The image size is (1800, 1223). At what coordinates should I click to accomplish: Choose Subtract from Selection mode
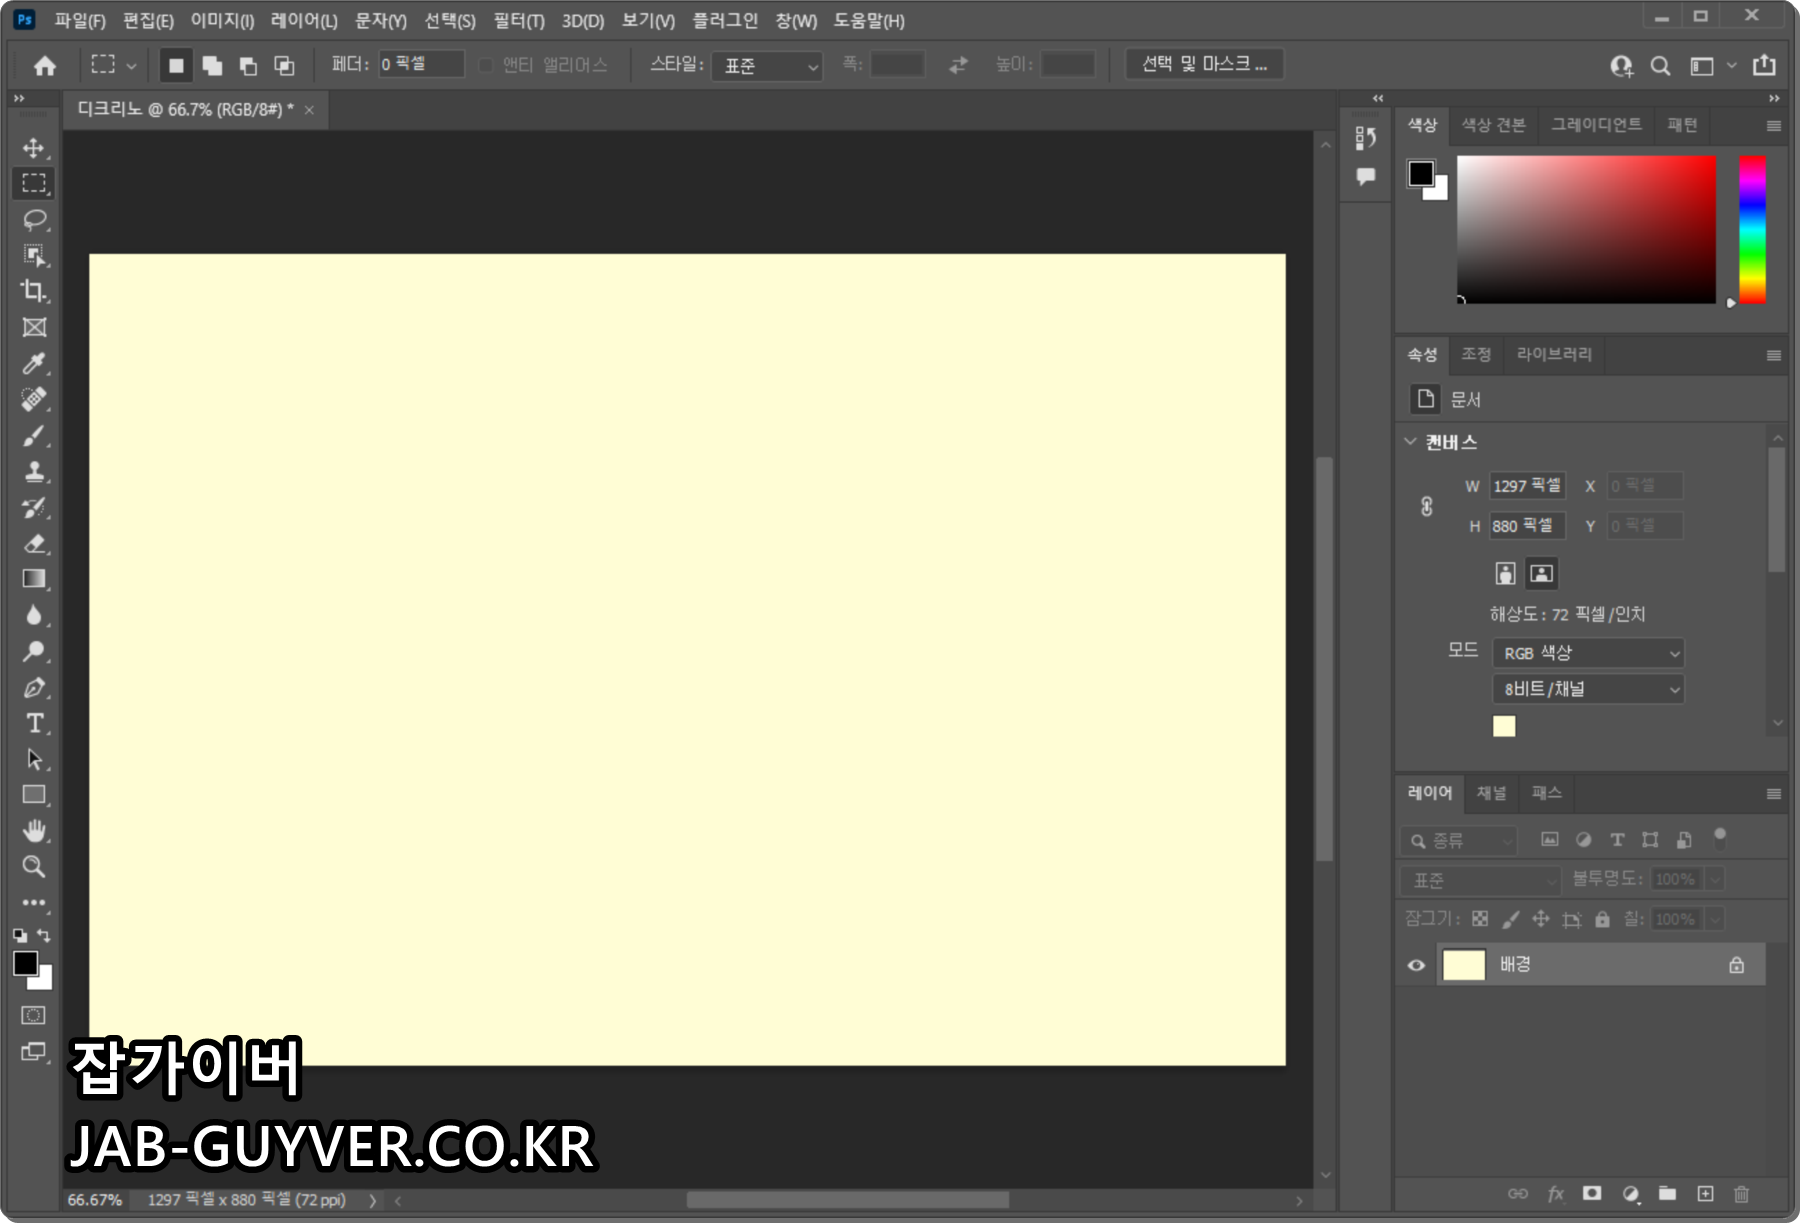coord(248,66)
